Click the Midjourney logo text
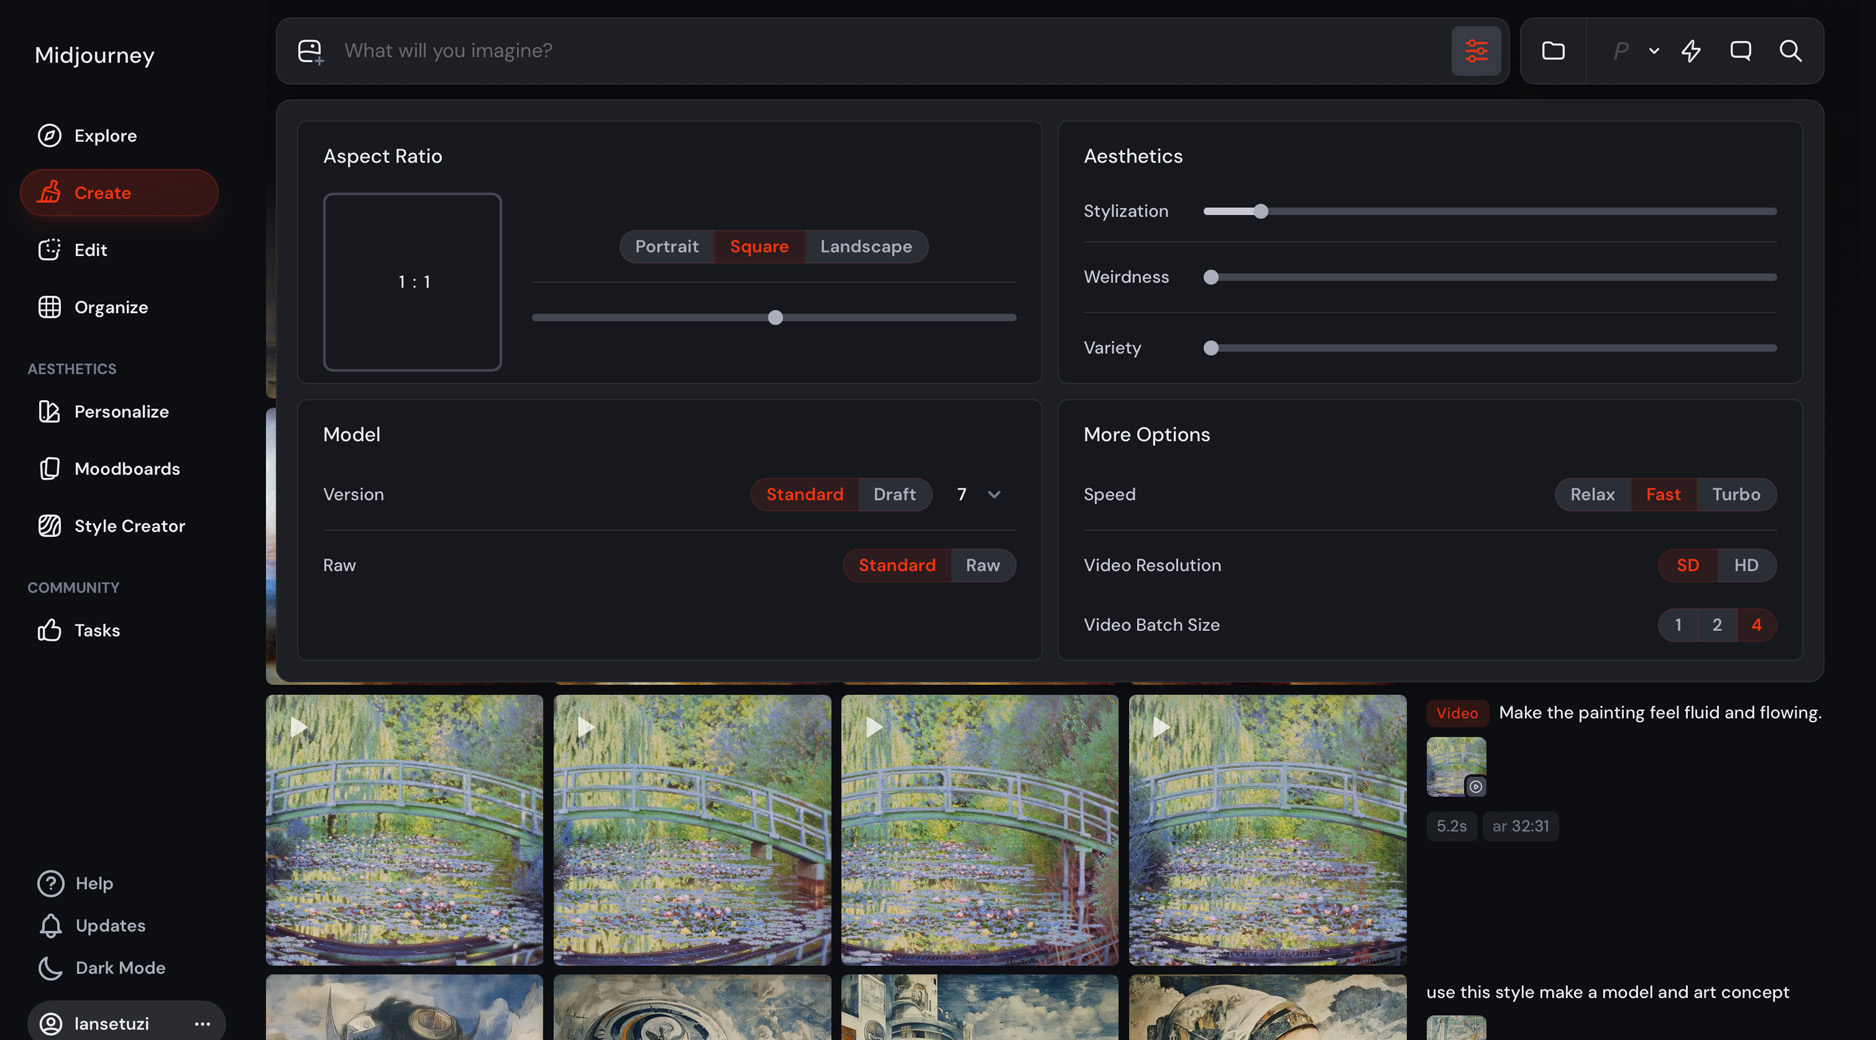Image resolution: width=1876 pixels, height=1040 pixels. [94, 56]
